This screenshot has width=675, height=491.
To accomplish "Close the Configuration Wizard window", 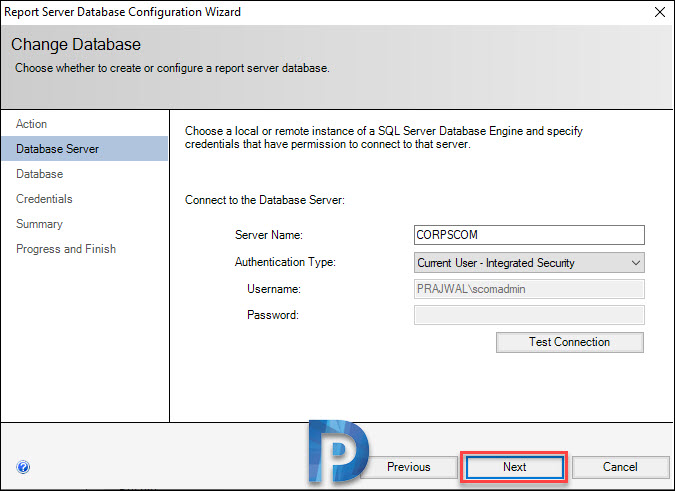I will click(x=660, y=12).
